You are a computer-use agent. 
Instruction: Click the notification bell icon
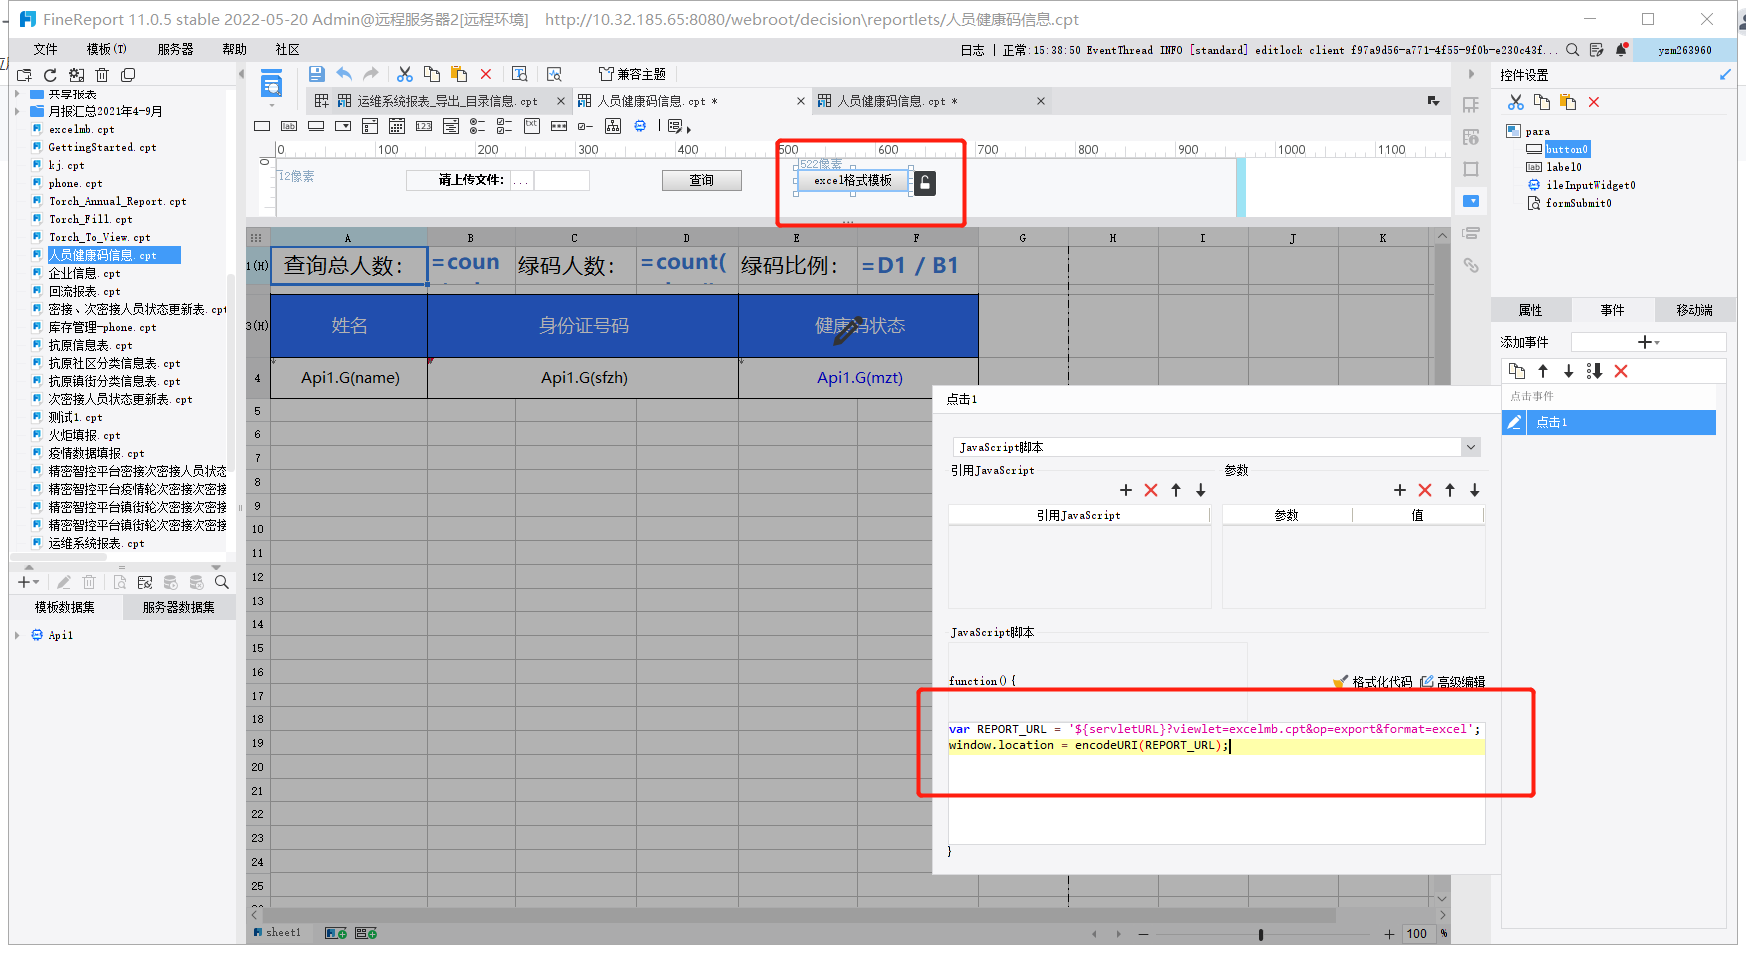point(1622,49)
